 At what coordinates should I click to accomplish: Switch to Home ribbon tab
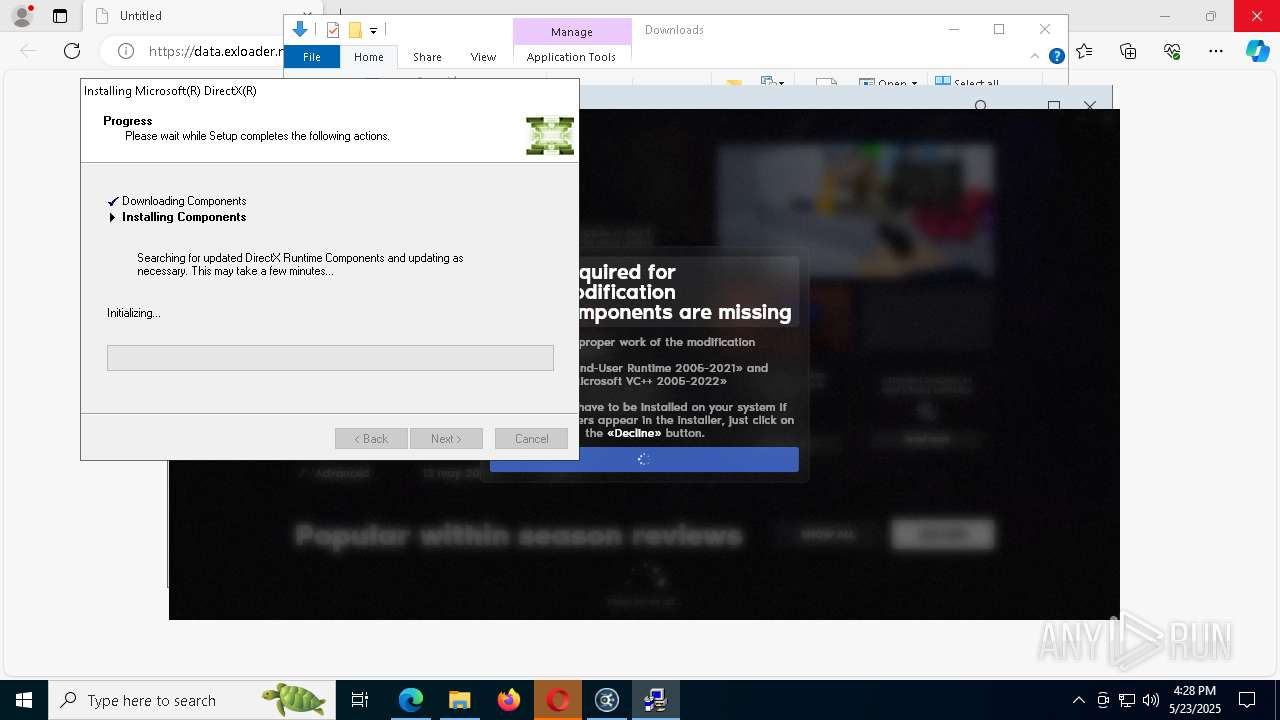coord(369,57)
